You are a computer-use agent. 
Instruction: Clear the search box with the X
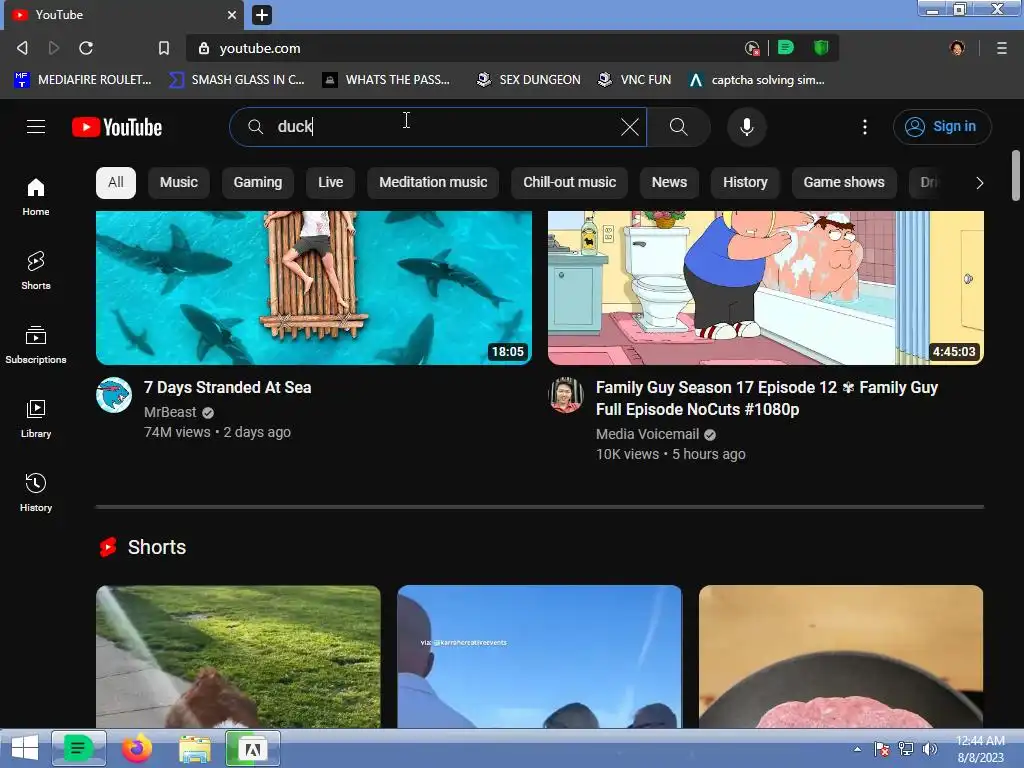630,127
